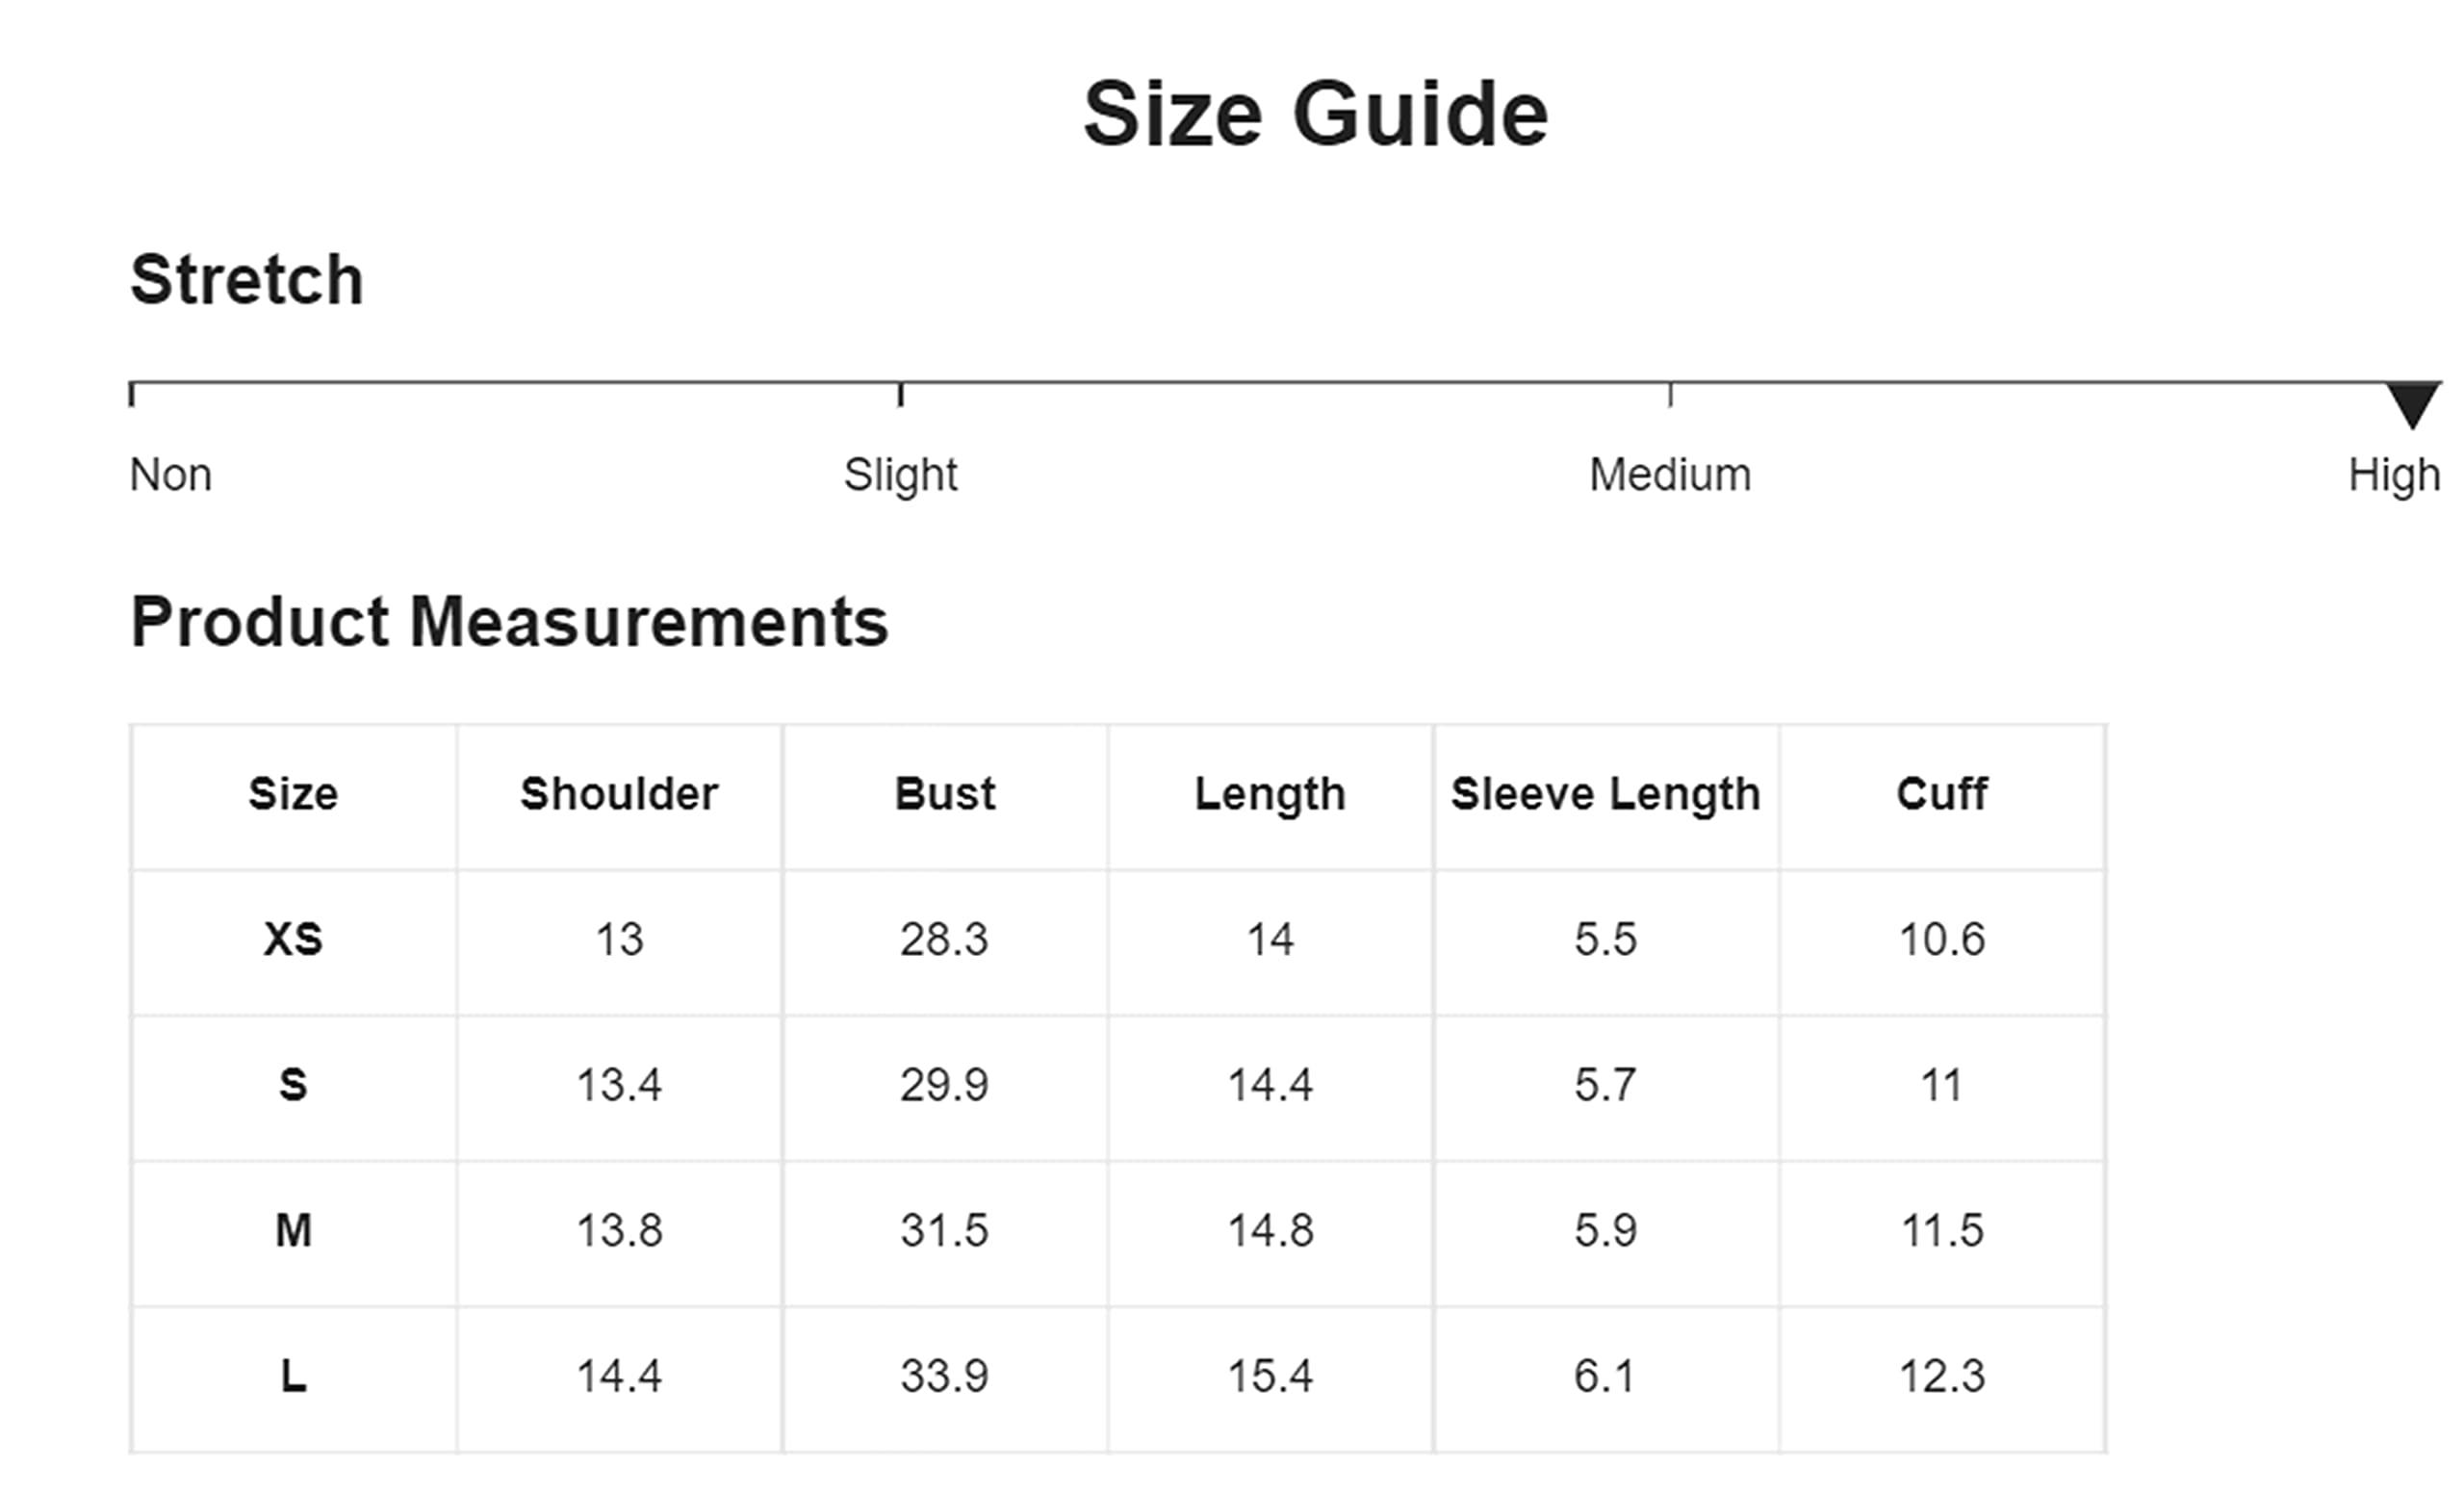Viewport: 2464px width, 1494px height.
Task: Click the Length column header
Action: click(1270, 796)
